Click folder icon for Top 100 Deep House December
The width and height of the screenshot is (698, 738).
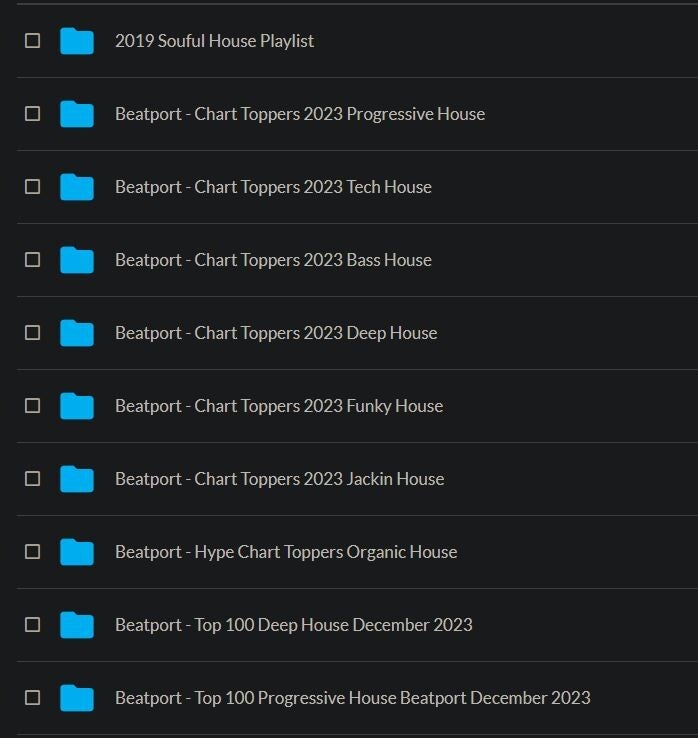tap(77, 625)
